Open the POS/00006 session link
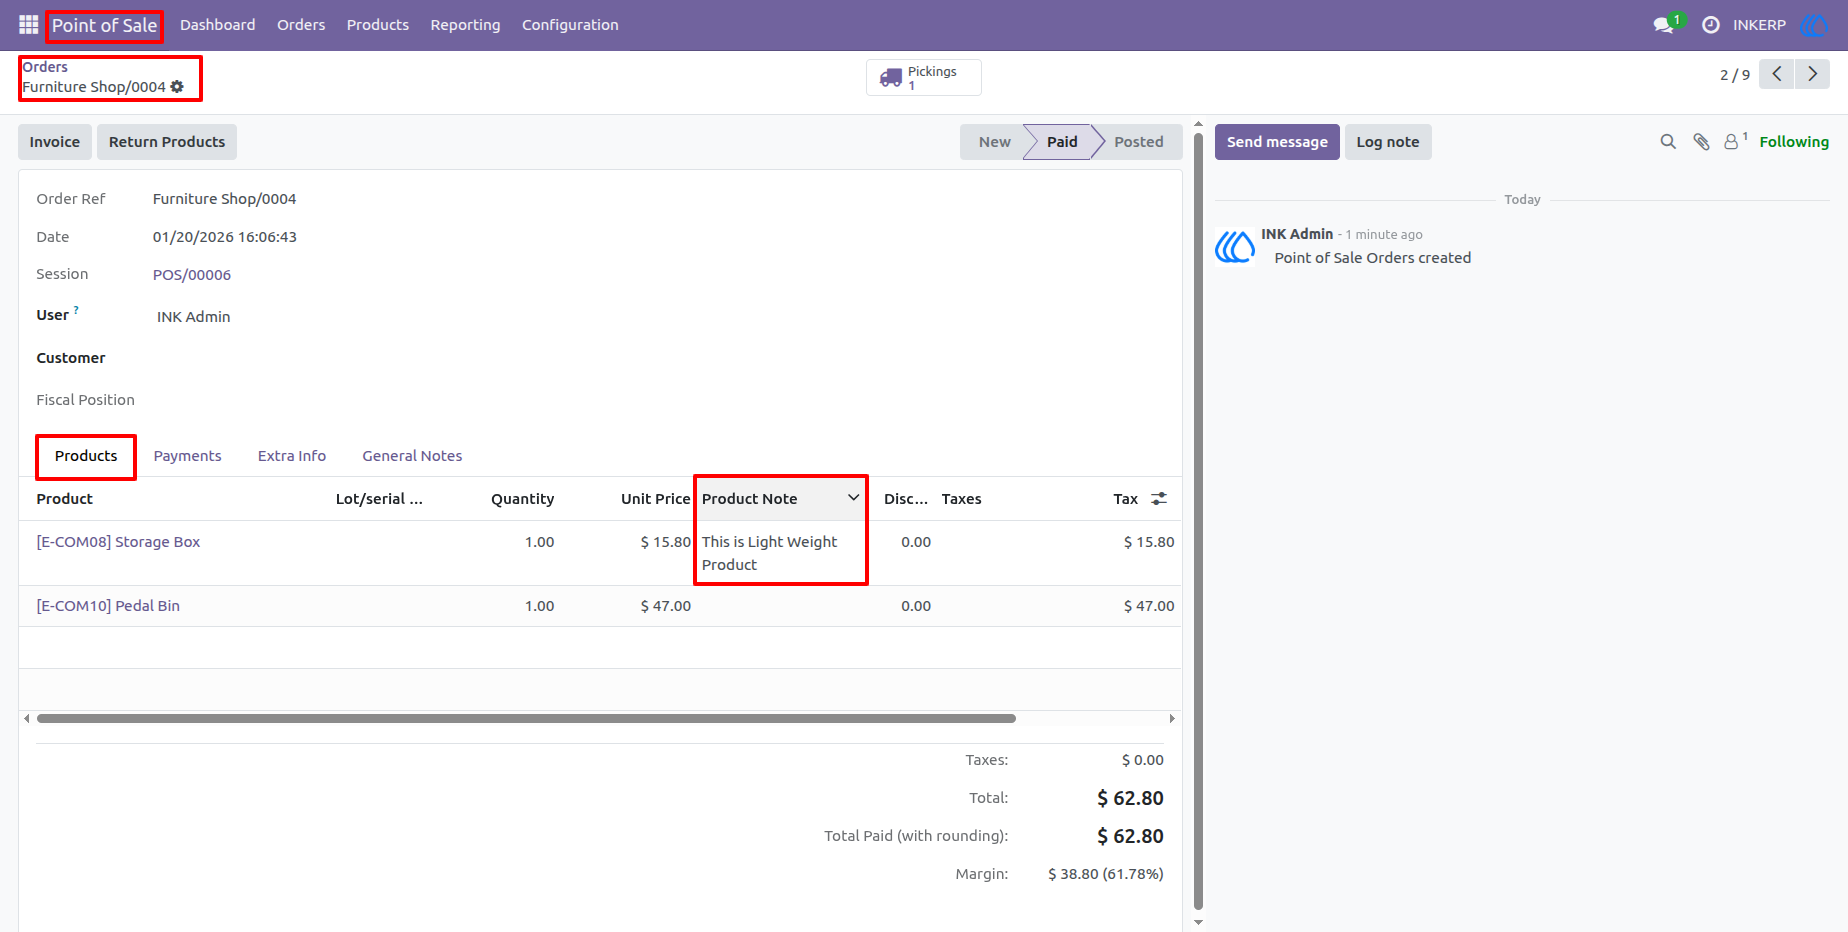Image resolution: width=1848 pixels, height=932 pixels. pos(192,275)
